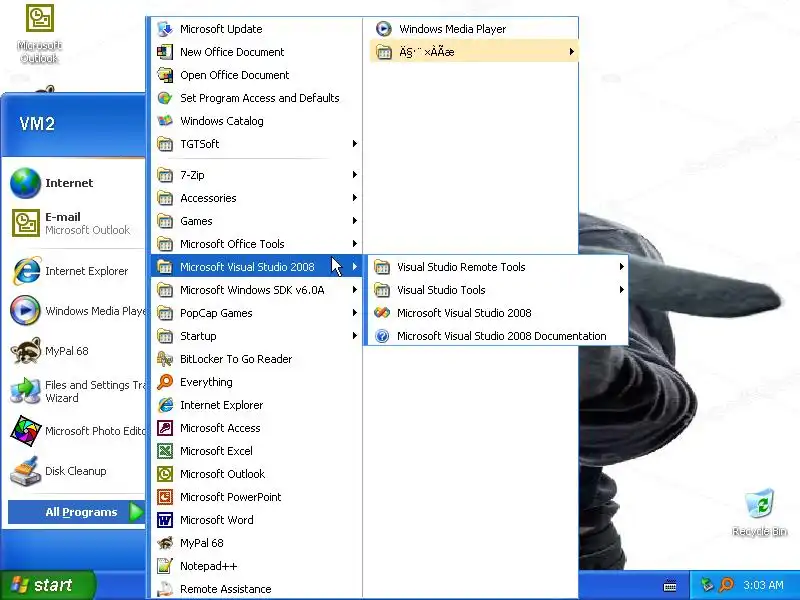Screen dimensions: 800x600
Task: Expand the PopCap Games submenu arrow
Action: (355, 313)
